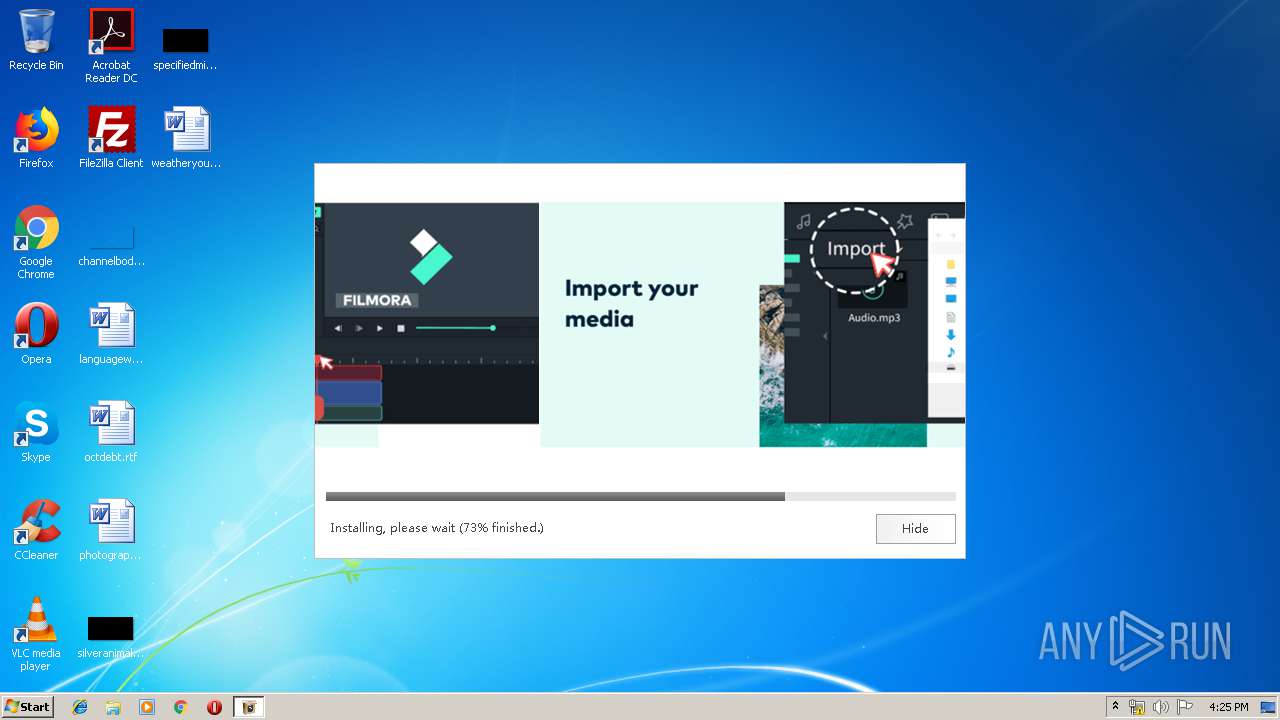Select the silveranimal... desktop file
Screen dimensions: 1280x720
coord(111,636)
